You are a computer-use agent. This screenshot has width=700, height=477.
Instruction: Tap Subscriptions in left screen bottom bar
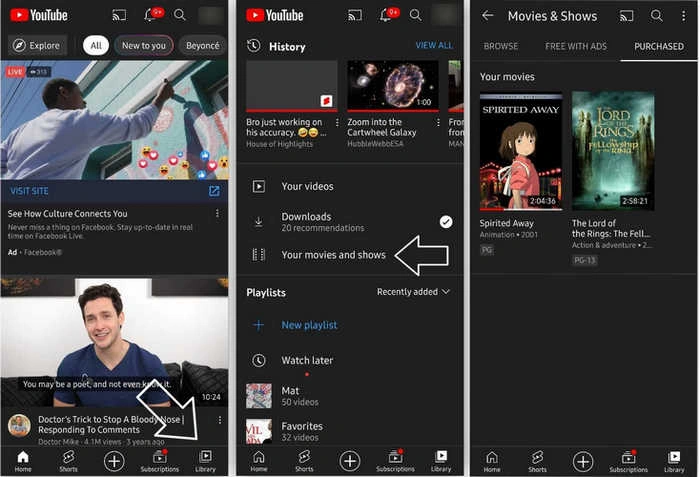coord(160,461)
